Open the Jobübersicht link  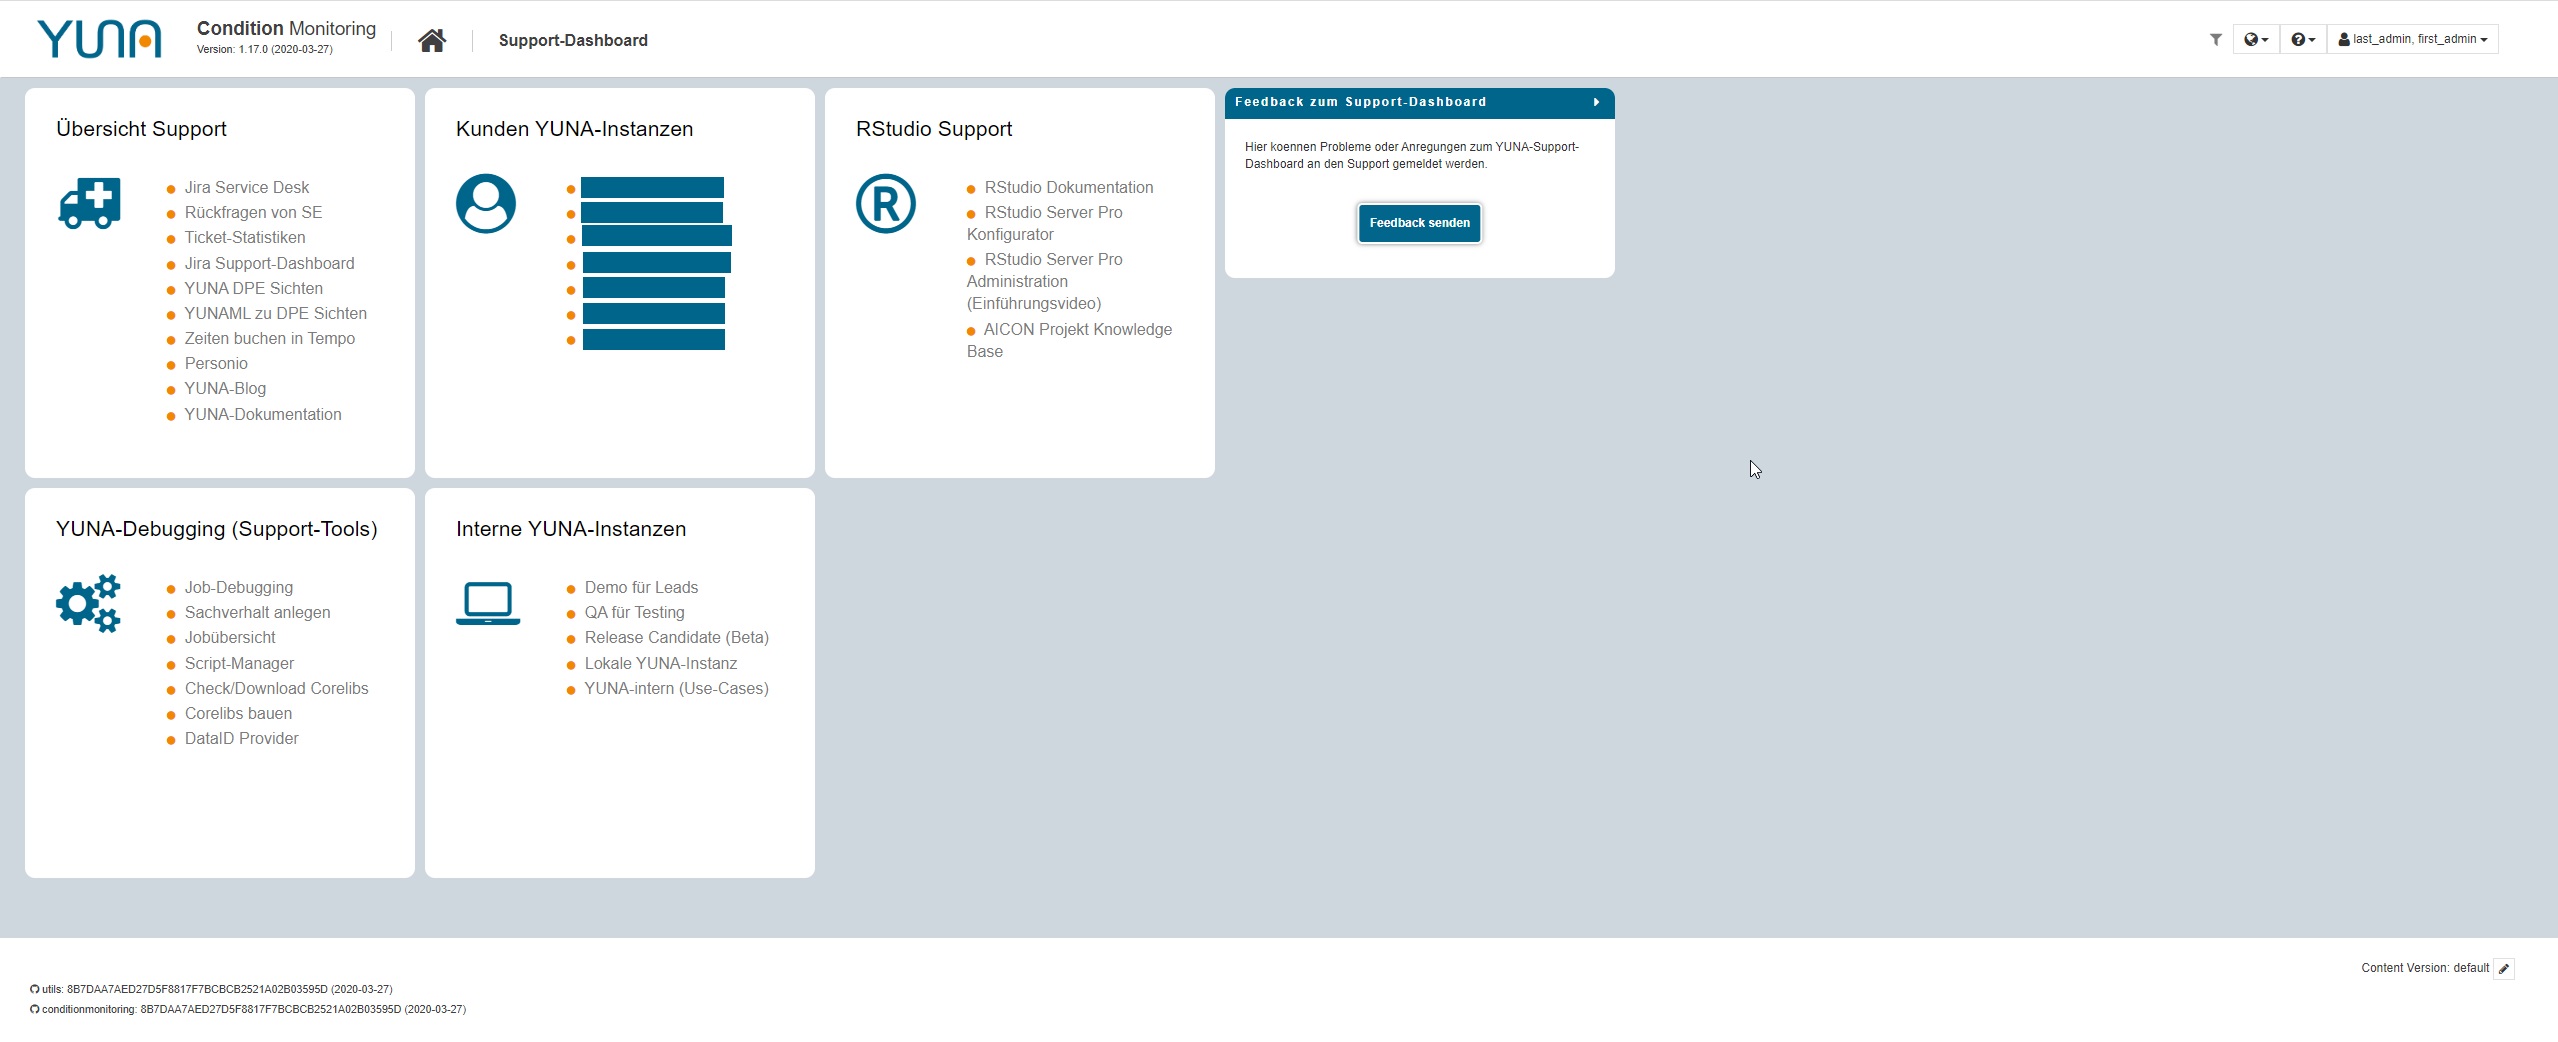(230, 637)
